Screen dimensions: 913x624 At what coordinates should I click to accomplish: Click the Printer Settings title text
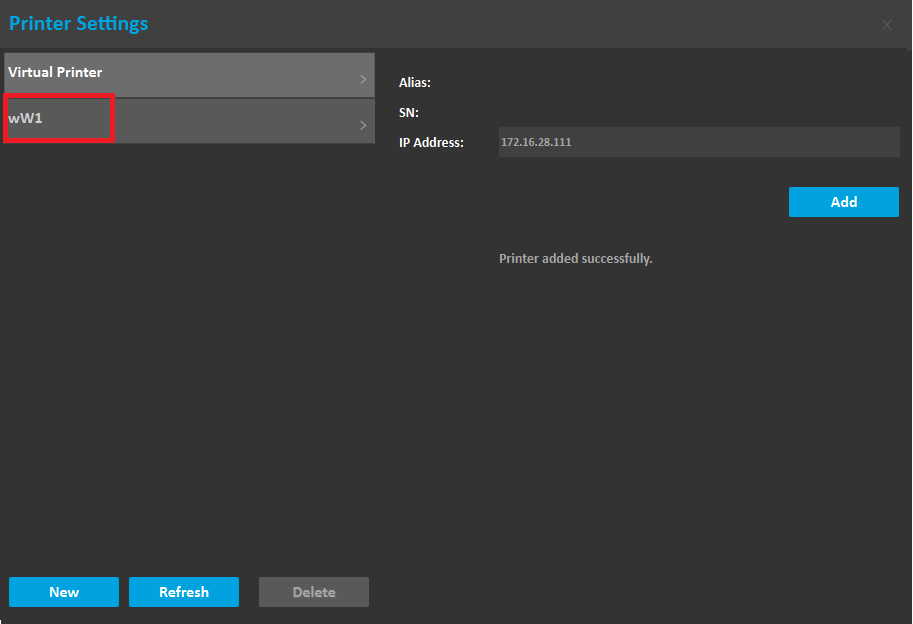pyautogui.click(x=78, y=23)
